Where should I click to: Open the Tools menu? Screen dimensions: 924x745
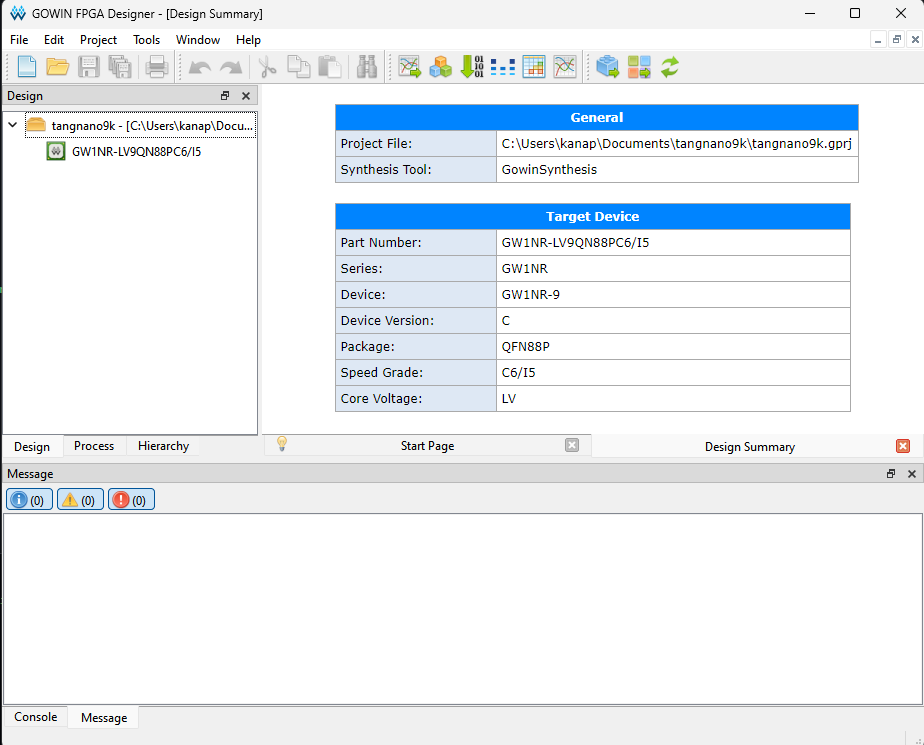(x=146, y=40)
